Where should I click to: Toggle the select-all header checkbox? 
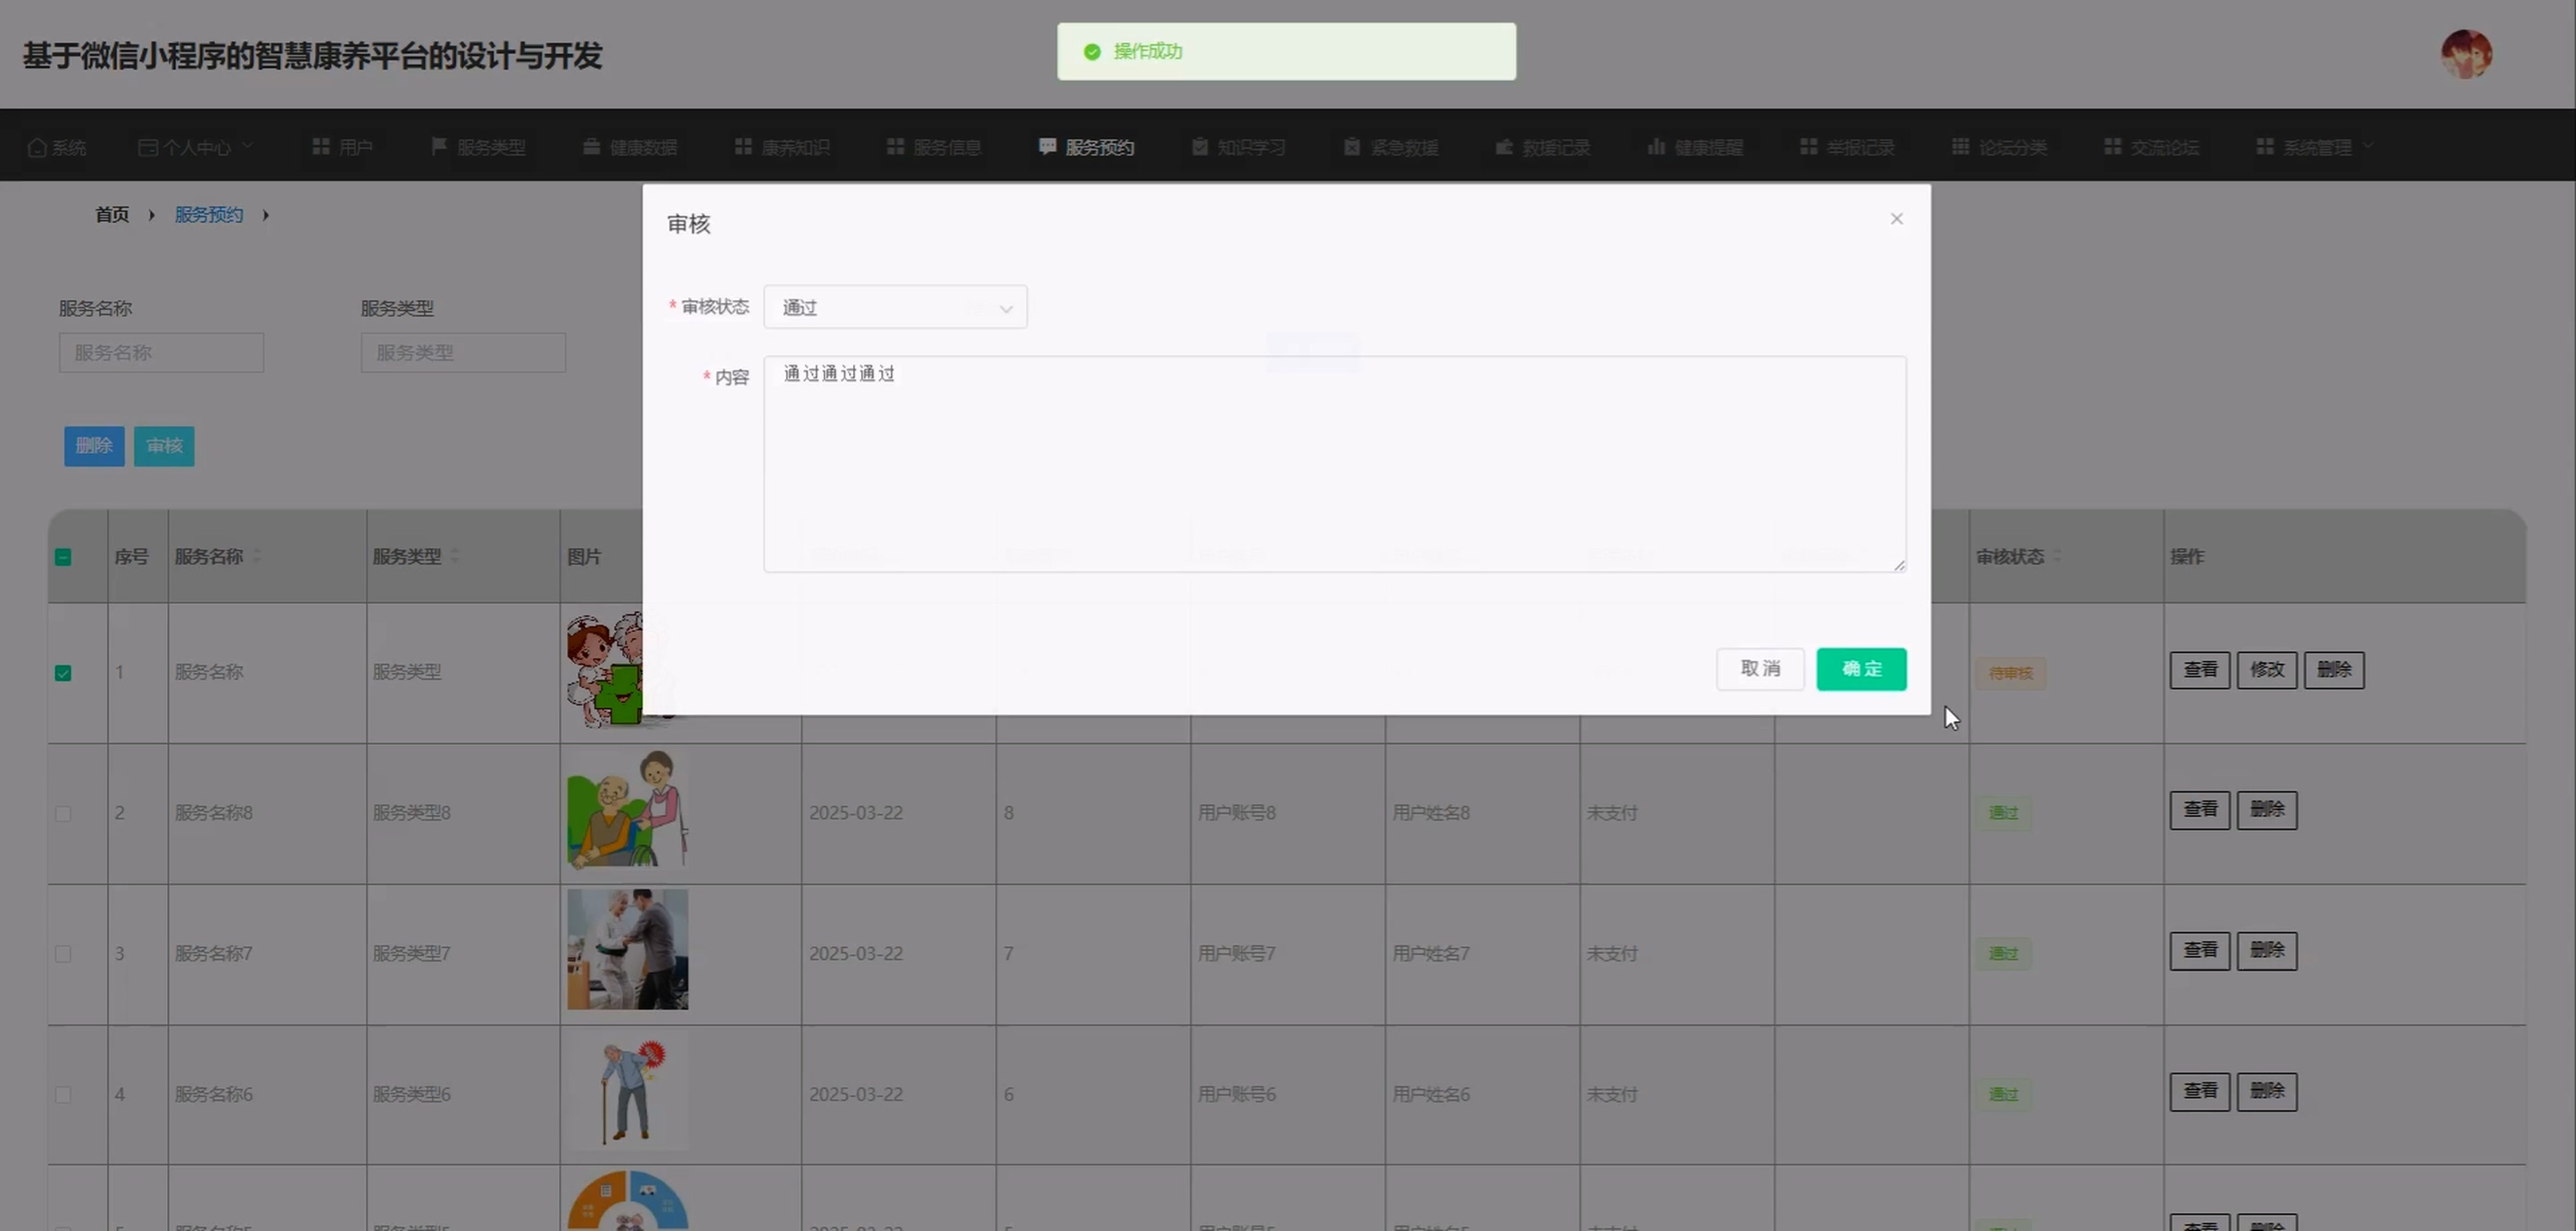pos(63,558)
